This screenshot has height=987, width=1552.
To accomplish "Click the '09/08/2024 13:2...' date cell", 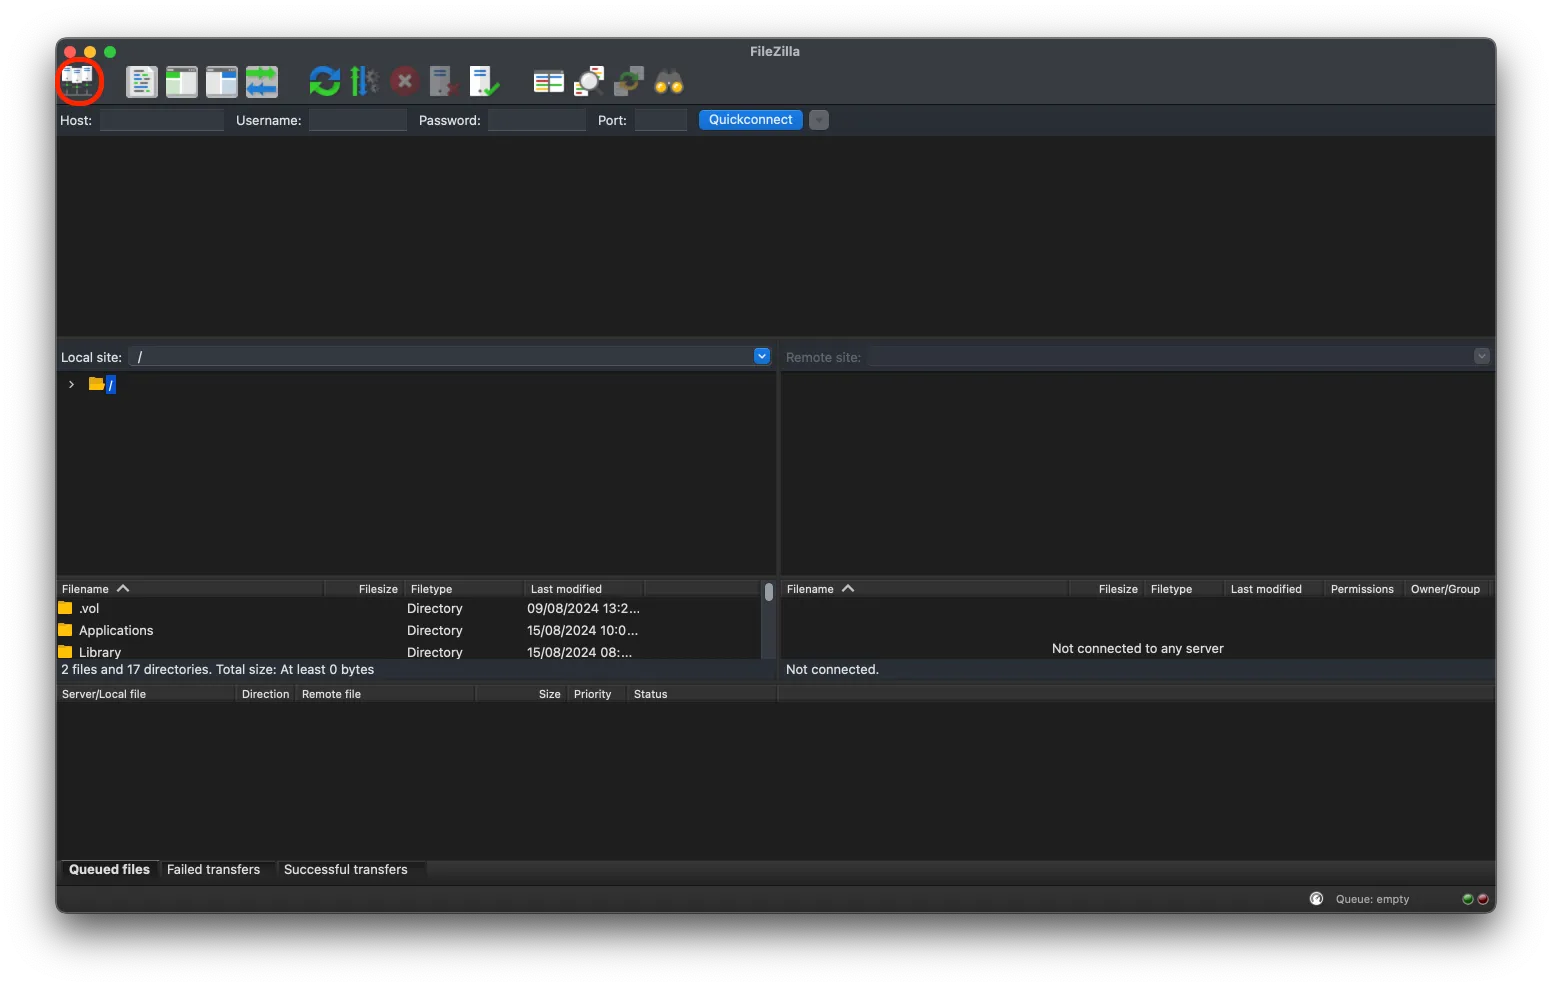I will point(583,608).
